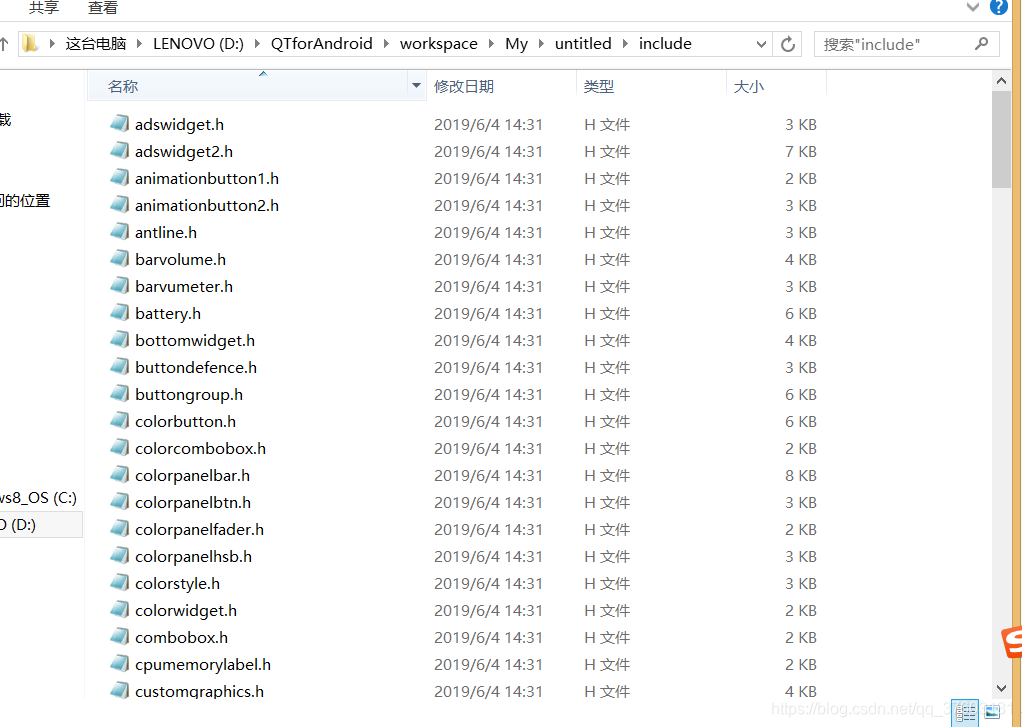The height and width of the screenshot is (727, 1022).
Task: Click the antline.h file icon
Action: tap(119, 231)
